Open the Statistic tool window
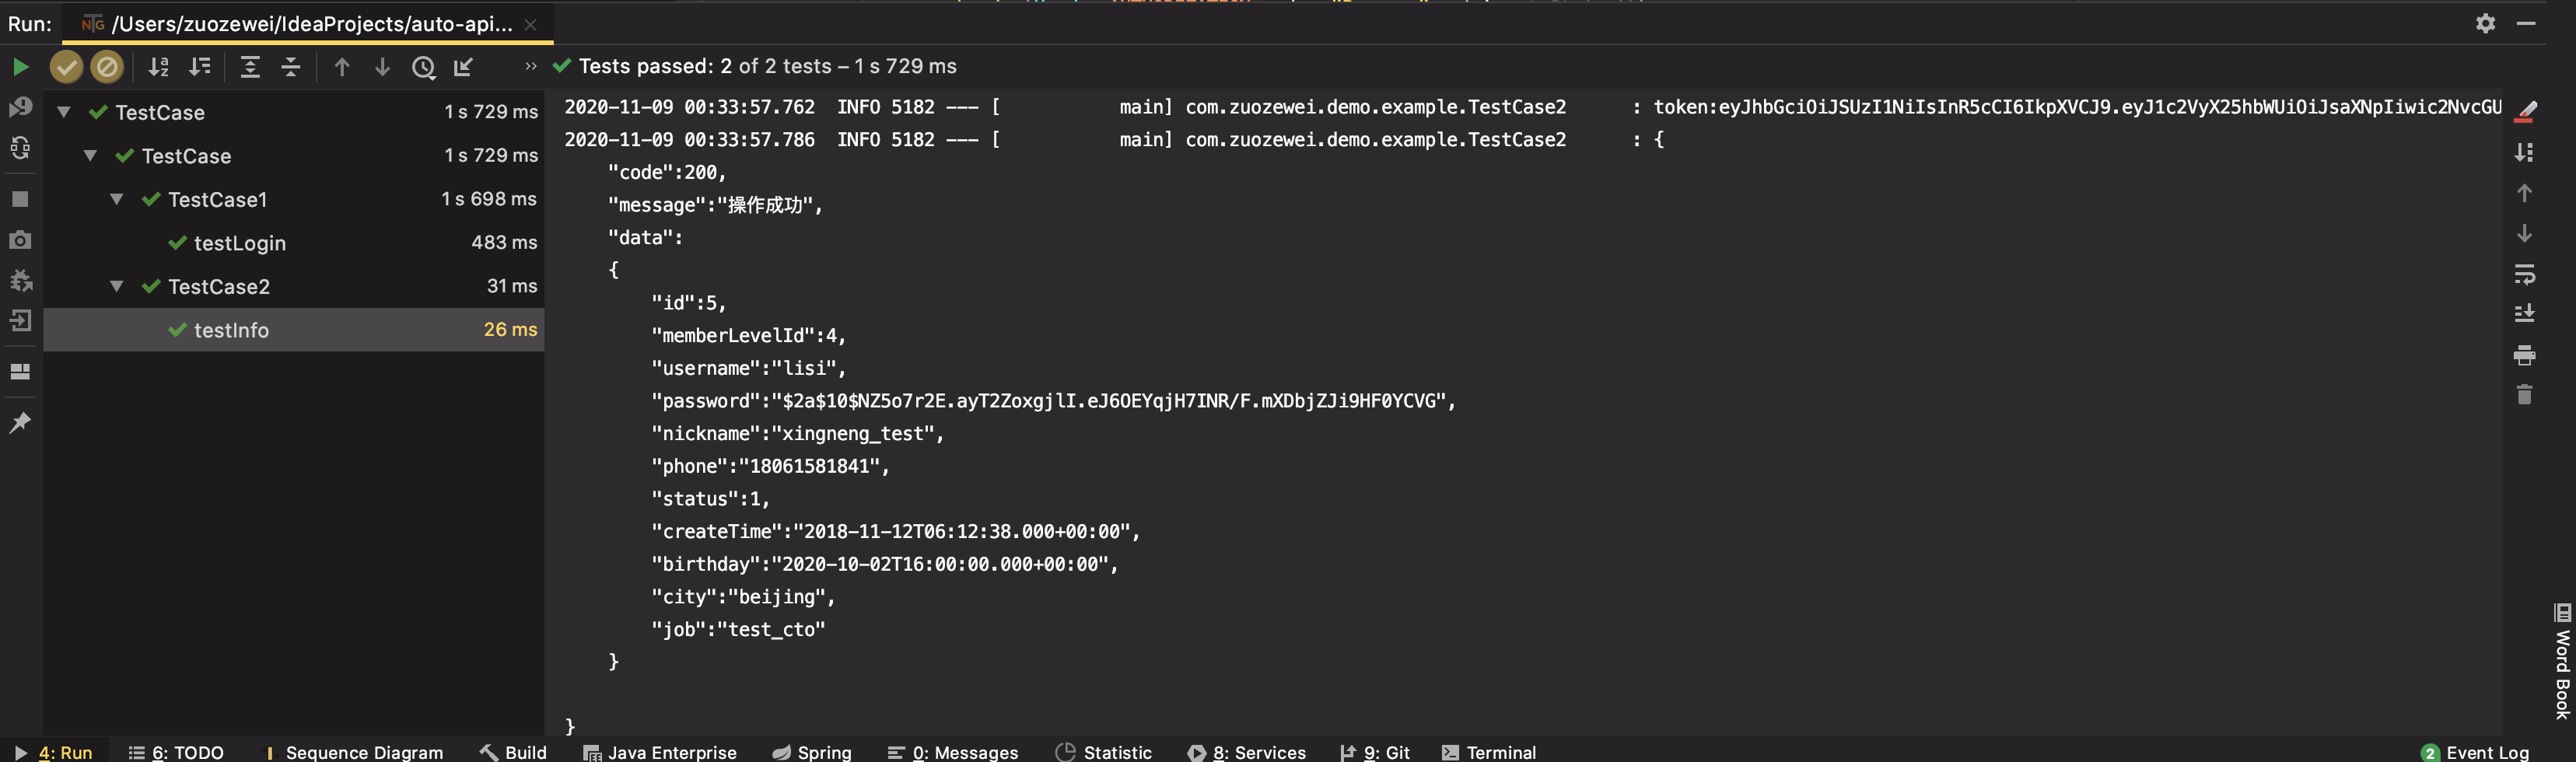The width and height of the screenshot is (2576, 762). 1104,752
